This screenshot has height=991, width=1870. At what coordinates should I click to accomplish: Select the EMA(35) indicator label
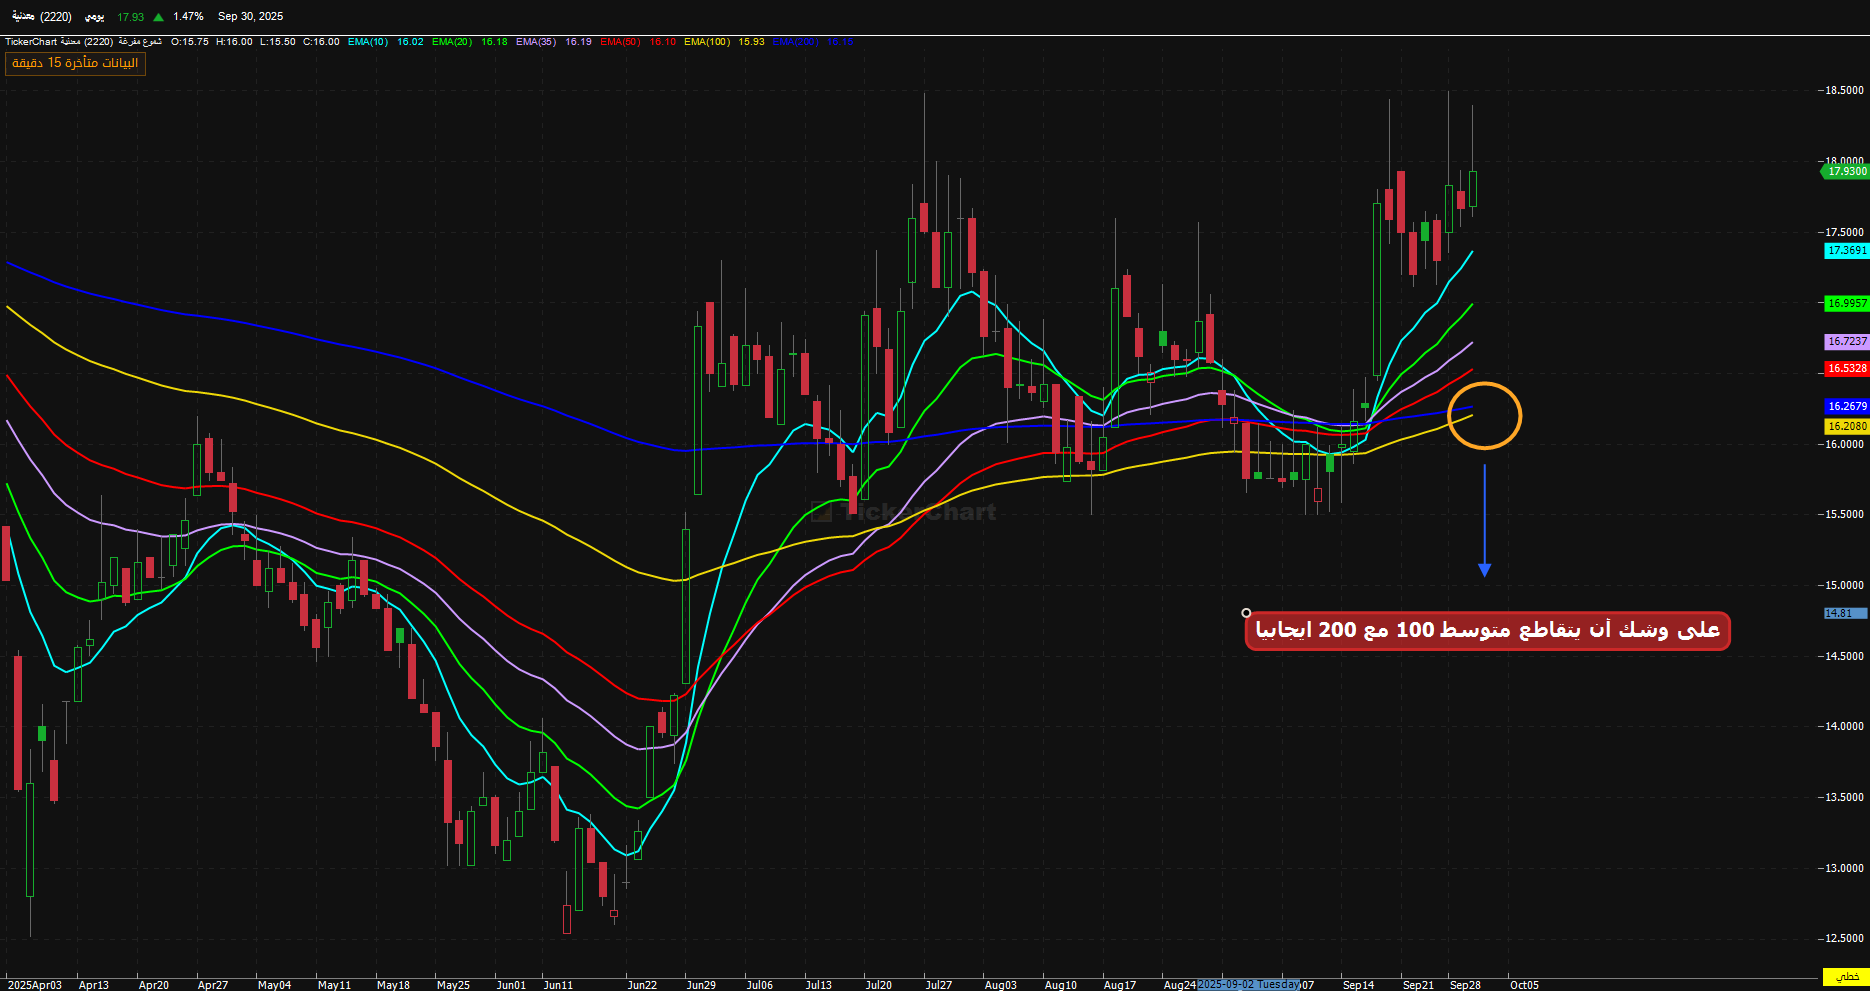[536, 42]
